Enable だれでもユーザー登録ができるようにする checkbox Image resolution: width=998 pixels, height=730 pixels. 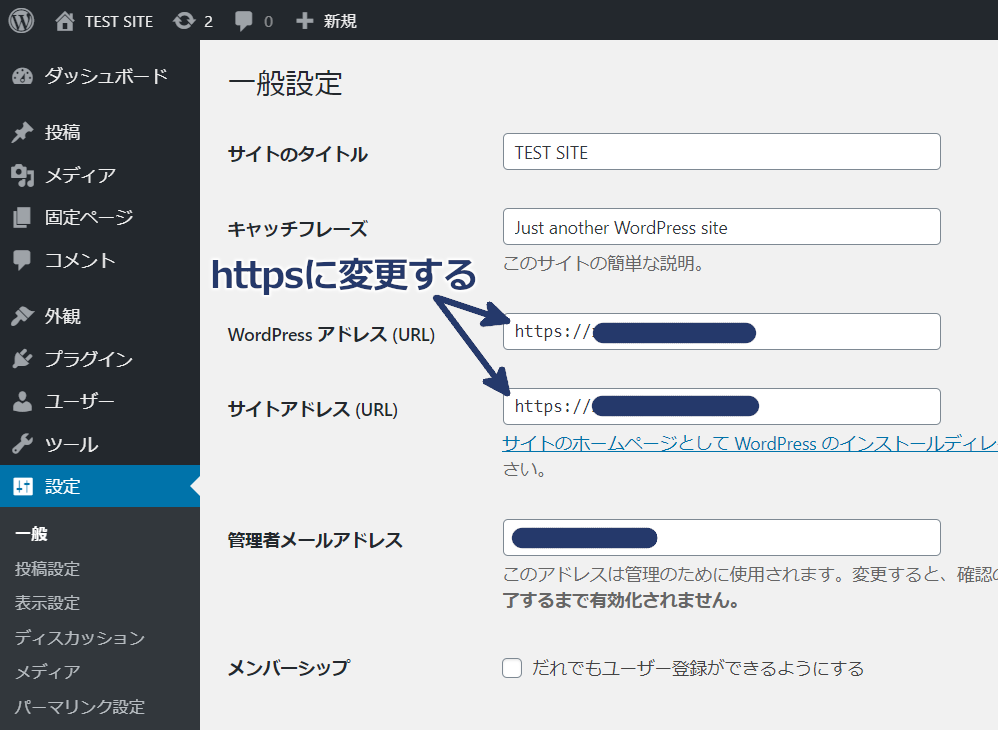coord(512,668)
